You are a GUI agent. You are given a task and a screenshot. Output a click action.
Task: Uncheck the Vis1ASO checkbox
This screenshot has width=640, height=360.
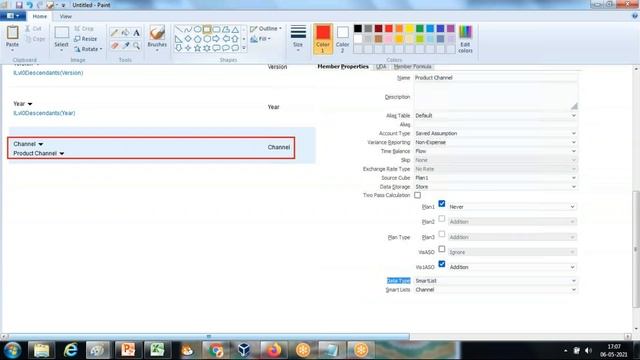click(442, 264)
